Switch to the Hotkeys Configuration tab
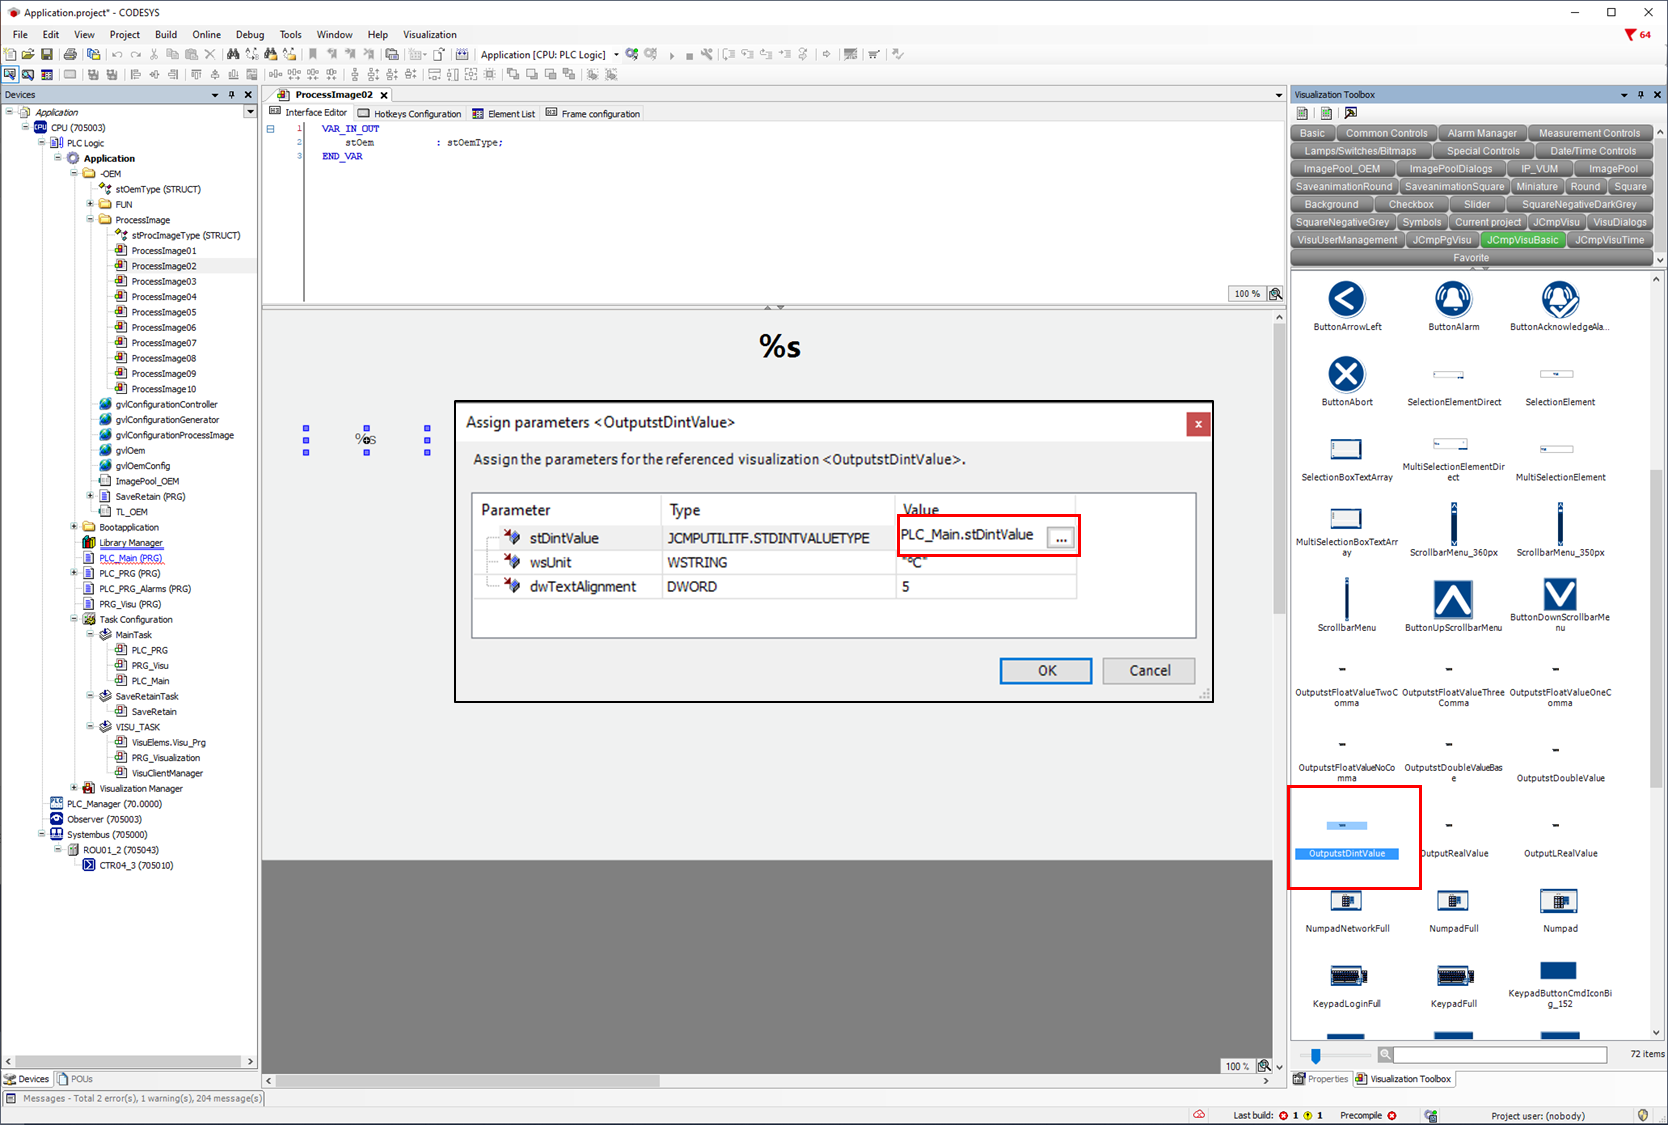The height and width of the screenshot is (1125, 1668). [x=410, y=114]
